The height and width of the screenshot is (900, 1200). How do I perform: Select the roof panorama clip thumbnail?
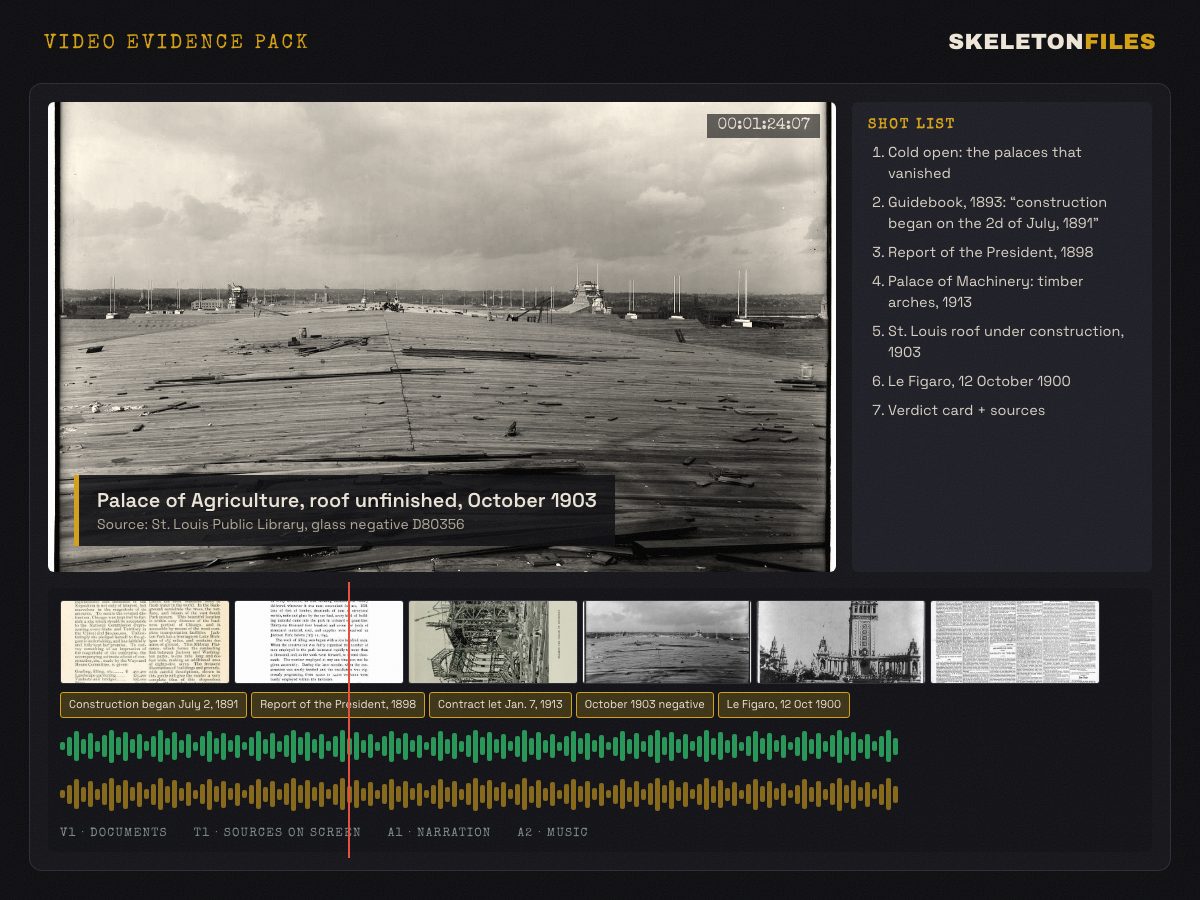667,642
